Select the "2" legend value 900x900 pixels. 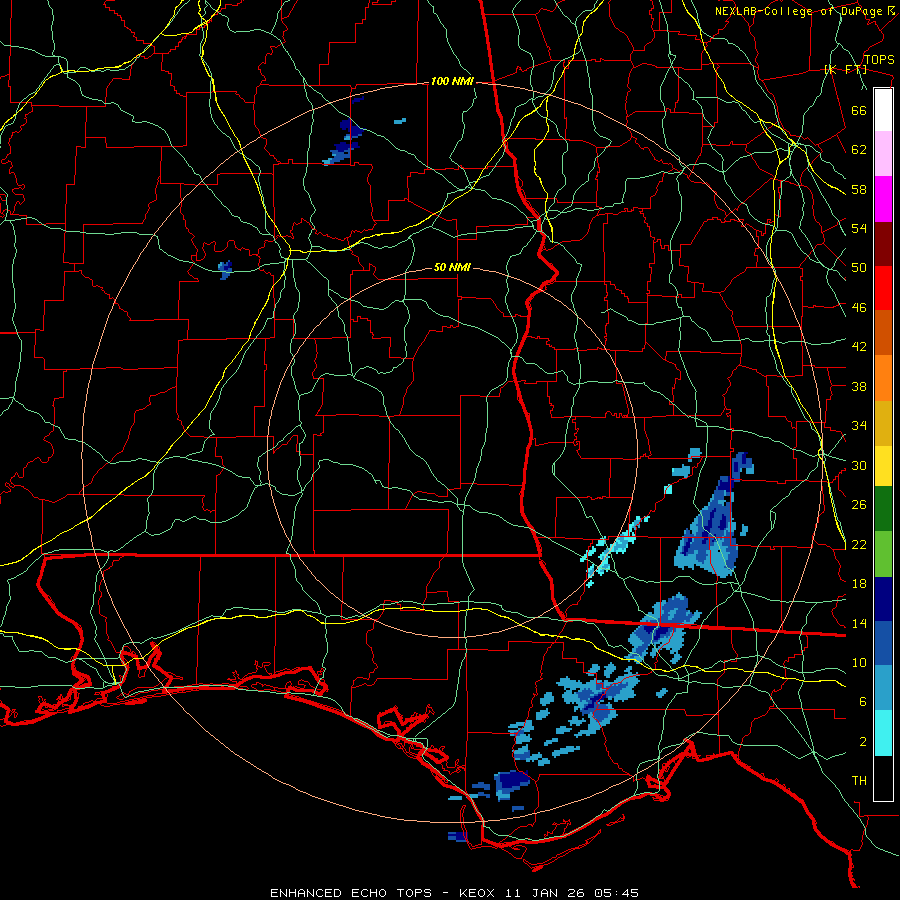point(863,742)
